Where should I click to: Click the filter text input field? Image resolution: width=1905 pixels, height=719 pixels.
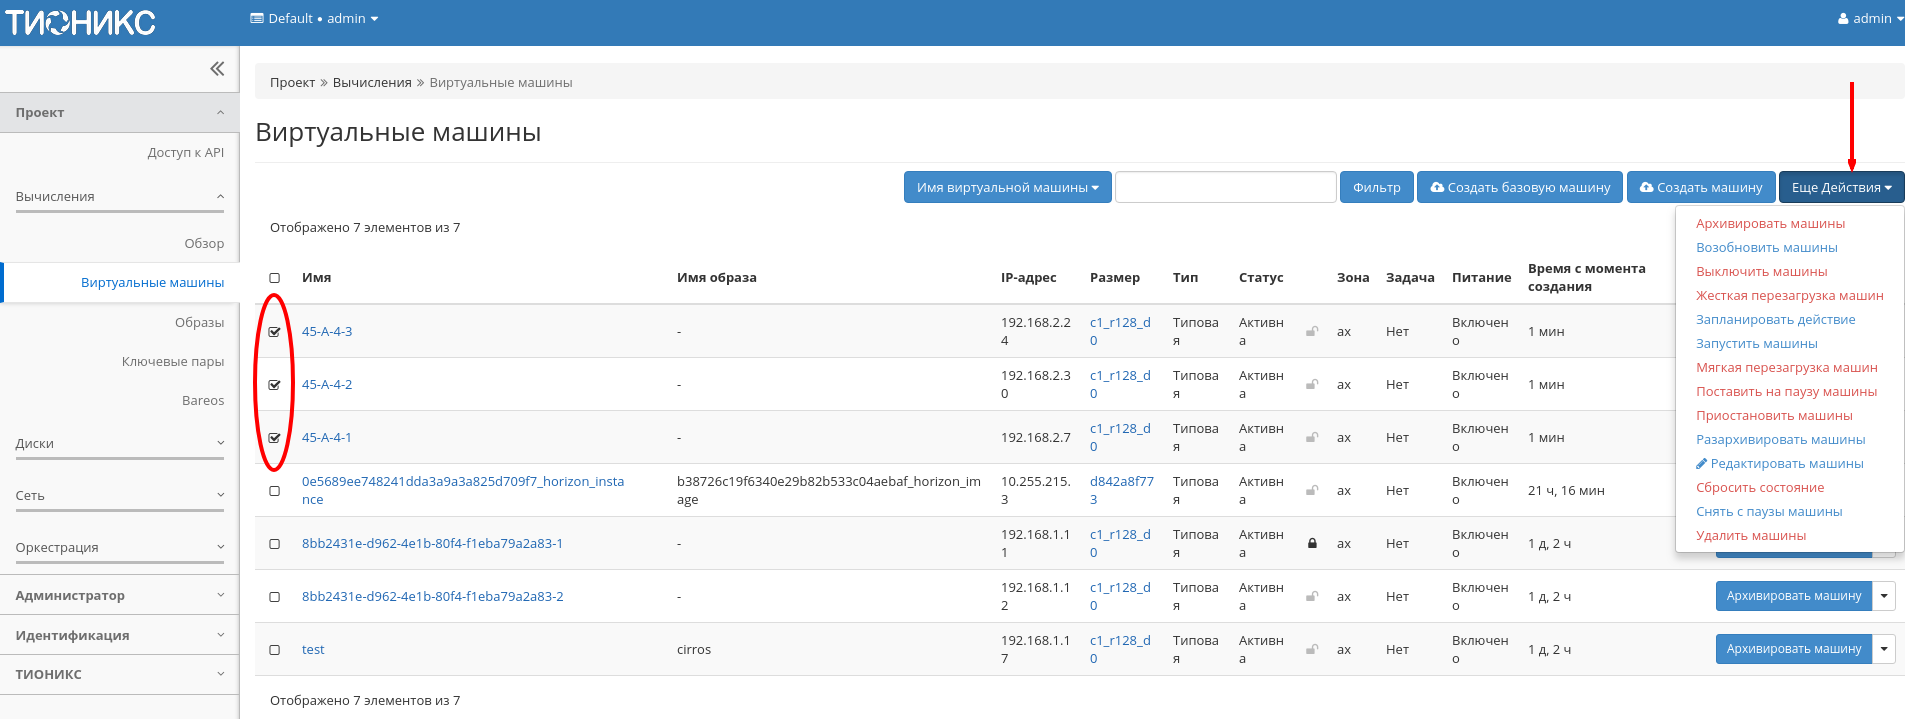click(x=1225, y=188)
